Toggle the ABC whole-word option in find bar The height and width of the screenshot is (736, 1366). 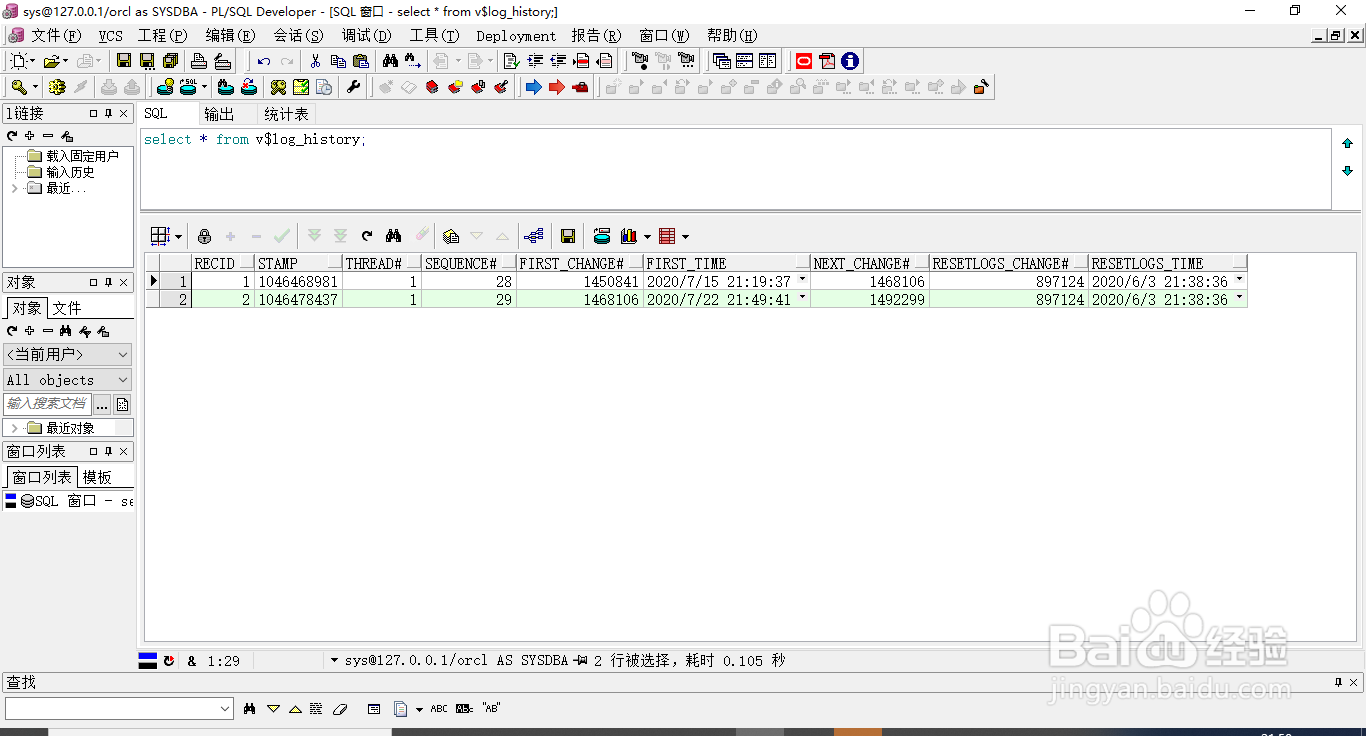tap(438, 708)
